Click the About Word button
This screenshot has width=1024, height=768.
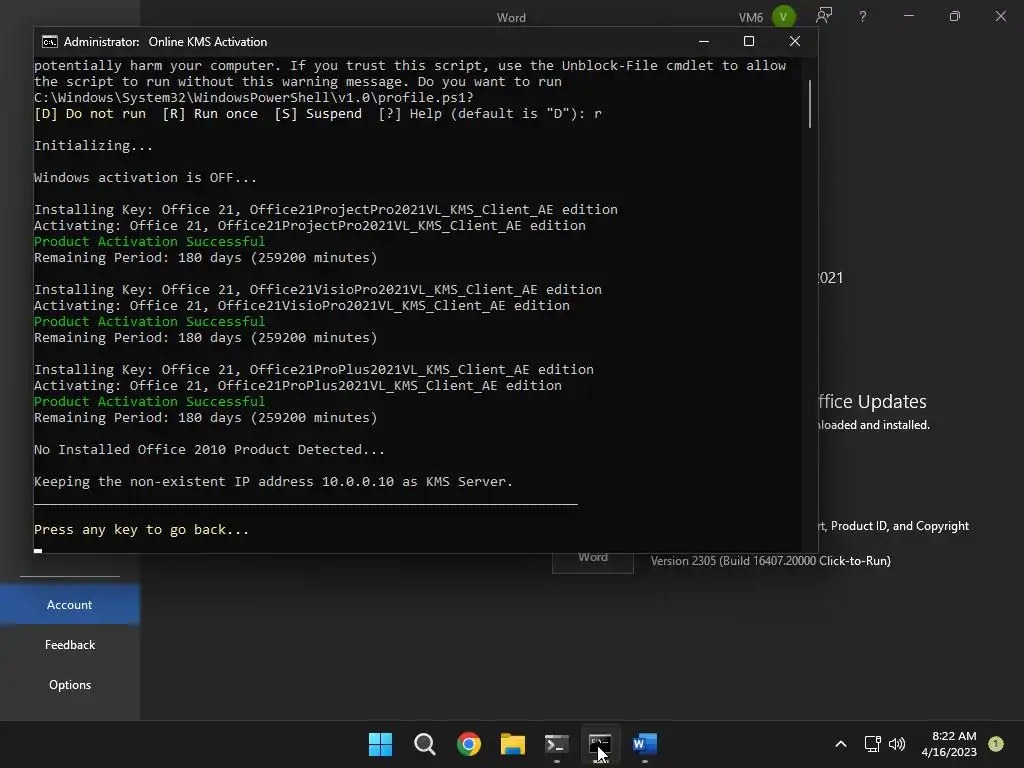pos(593,563)
